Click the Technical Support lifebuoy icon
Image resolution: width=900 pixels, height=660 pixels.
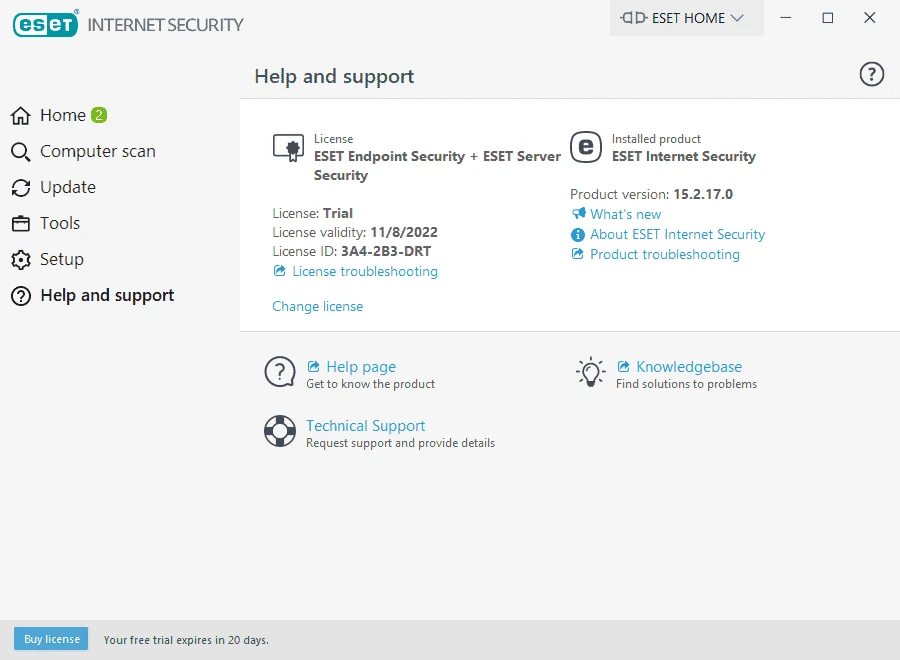pyautogui.click(x=280, y=431)
